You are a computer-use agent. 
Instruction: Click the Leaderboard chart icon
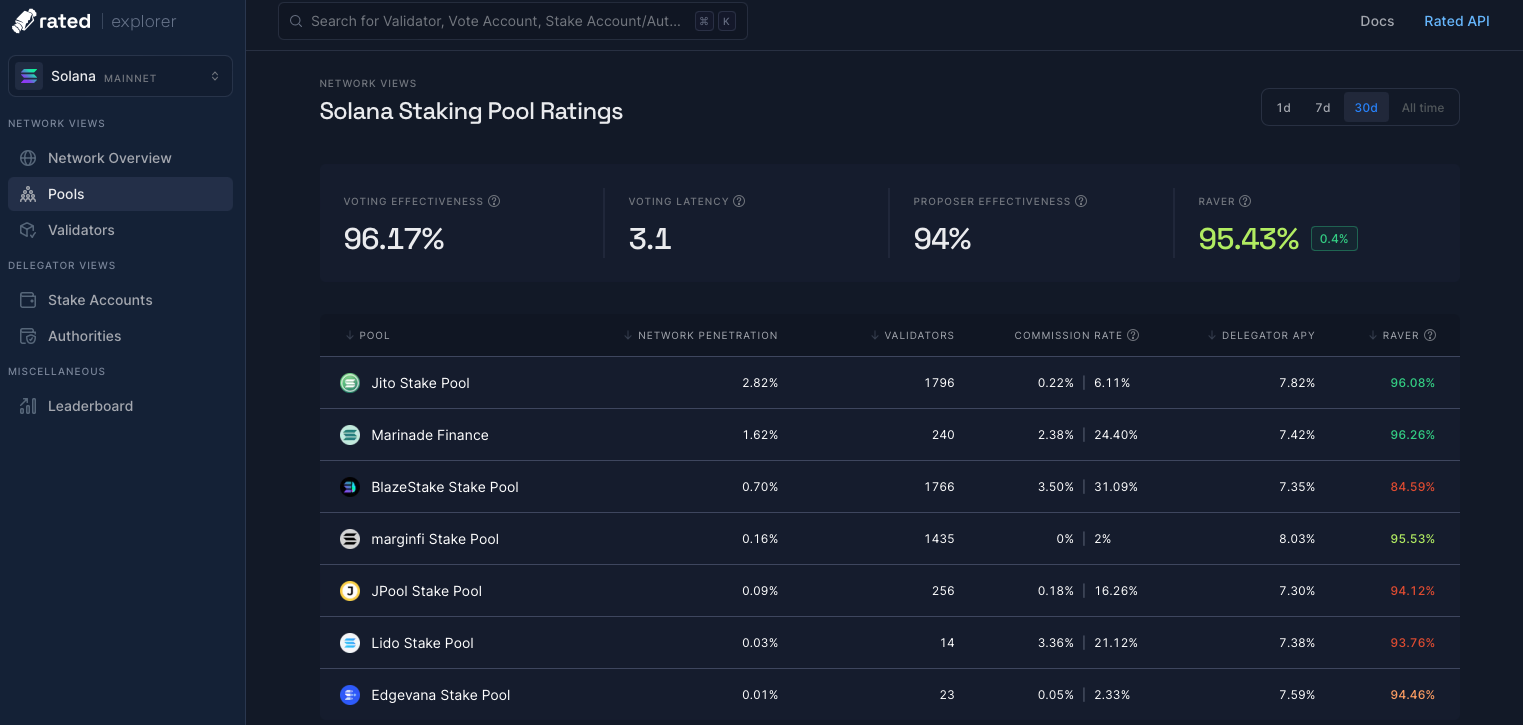[28, 406]
